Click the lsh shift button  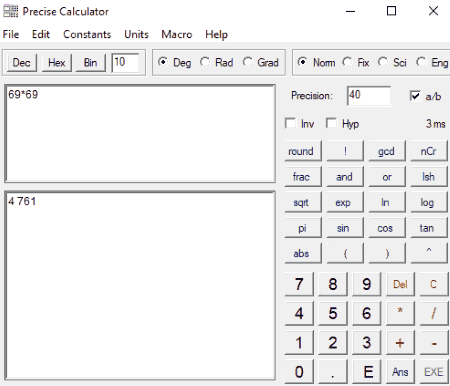click(x=429, y=176)
